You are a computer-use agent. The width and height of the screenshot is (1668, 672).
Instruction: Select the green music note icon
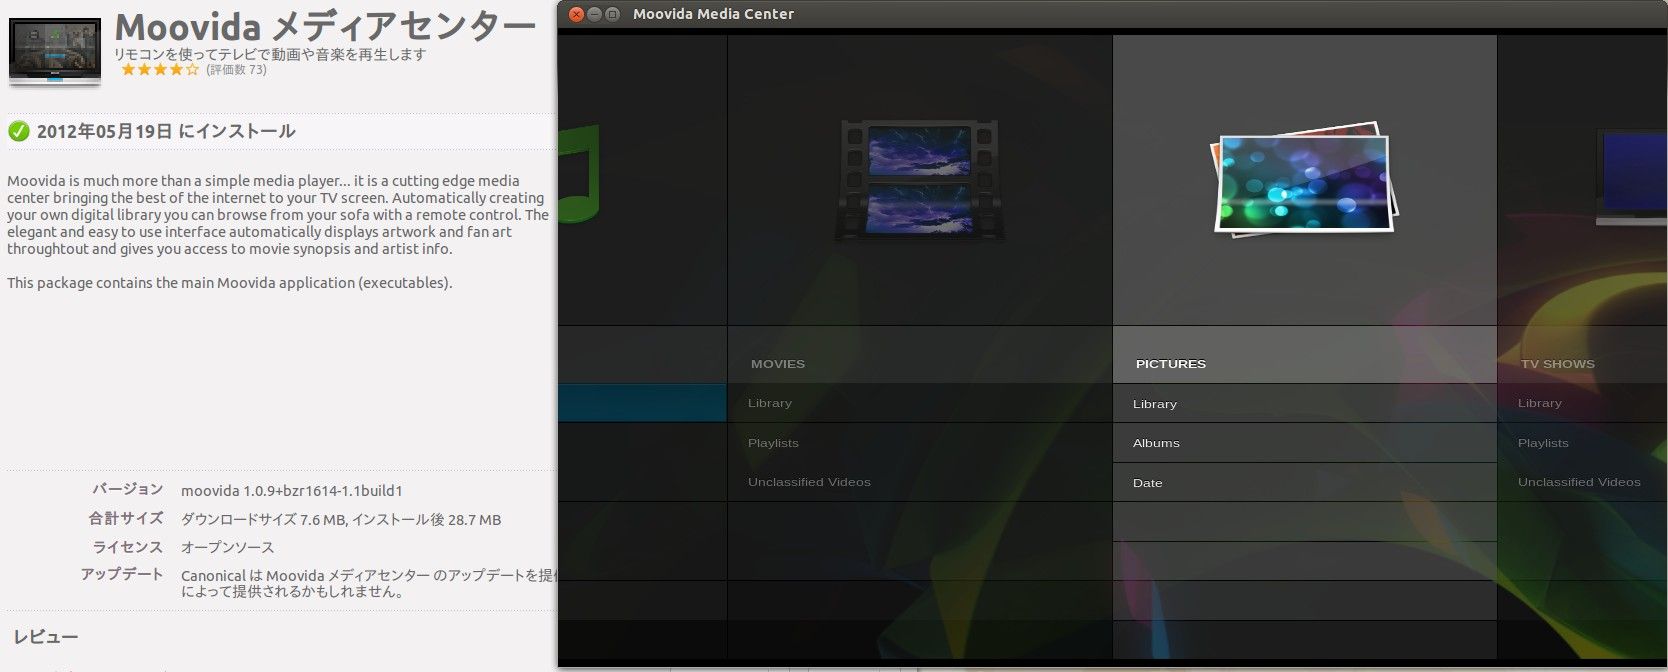pos(578,174)
